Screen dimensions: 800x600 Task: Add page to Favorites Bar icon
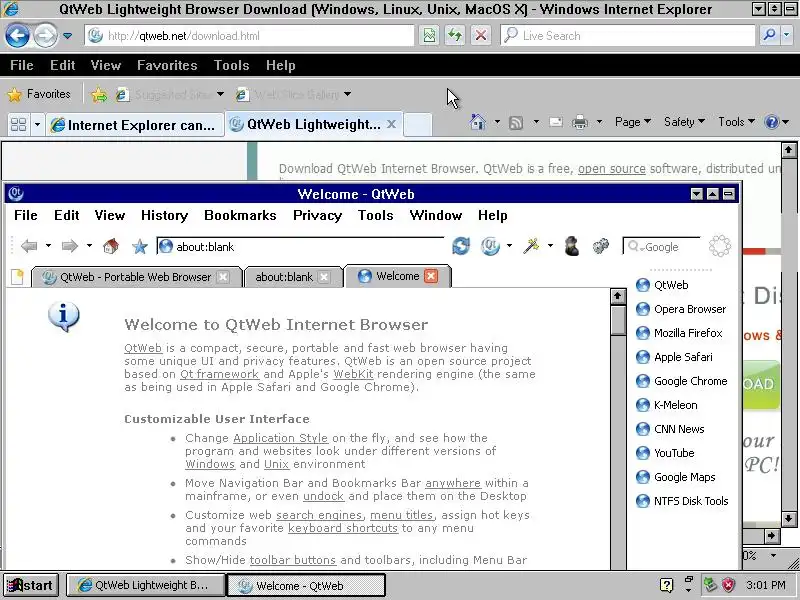tap(99, 95)
